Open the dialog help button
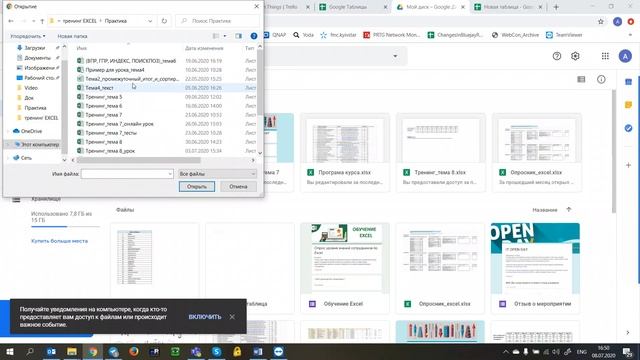640x360 pixels. point(253,36)
